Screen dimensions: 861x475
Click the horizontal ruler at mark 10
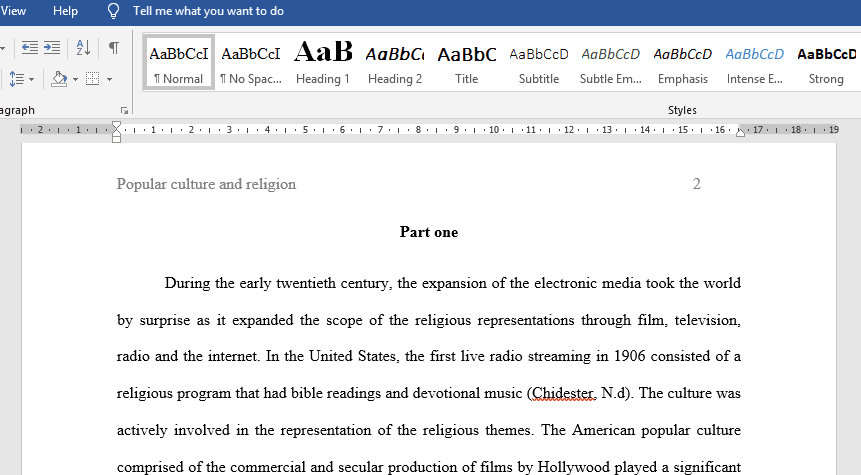point(494,130)
